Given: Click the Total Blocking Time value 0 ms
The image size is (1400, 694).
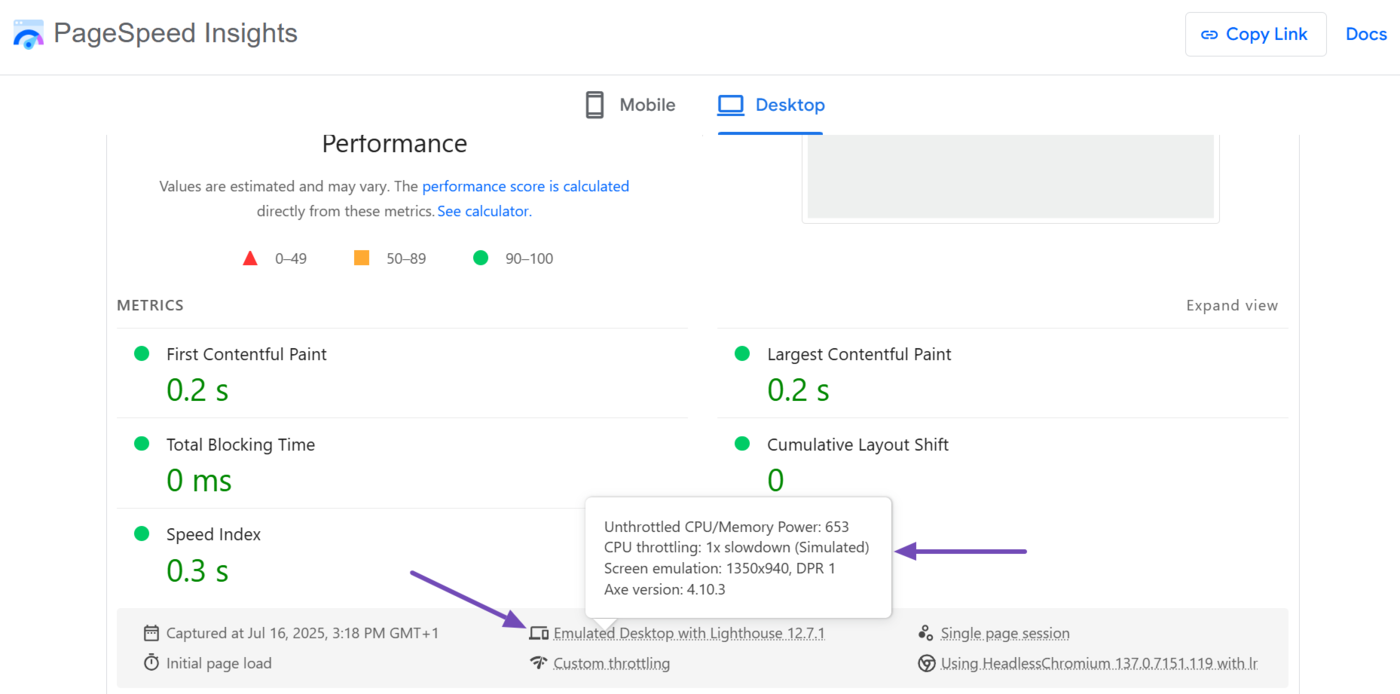Looking at the screenshot, I should pos(199,480).
